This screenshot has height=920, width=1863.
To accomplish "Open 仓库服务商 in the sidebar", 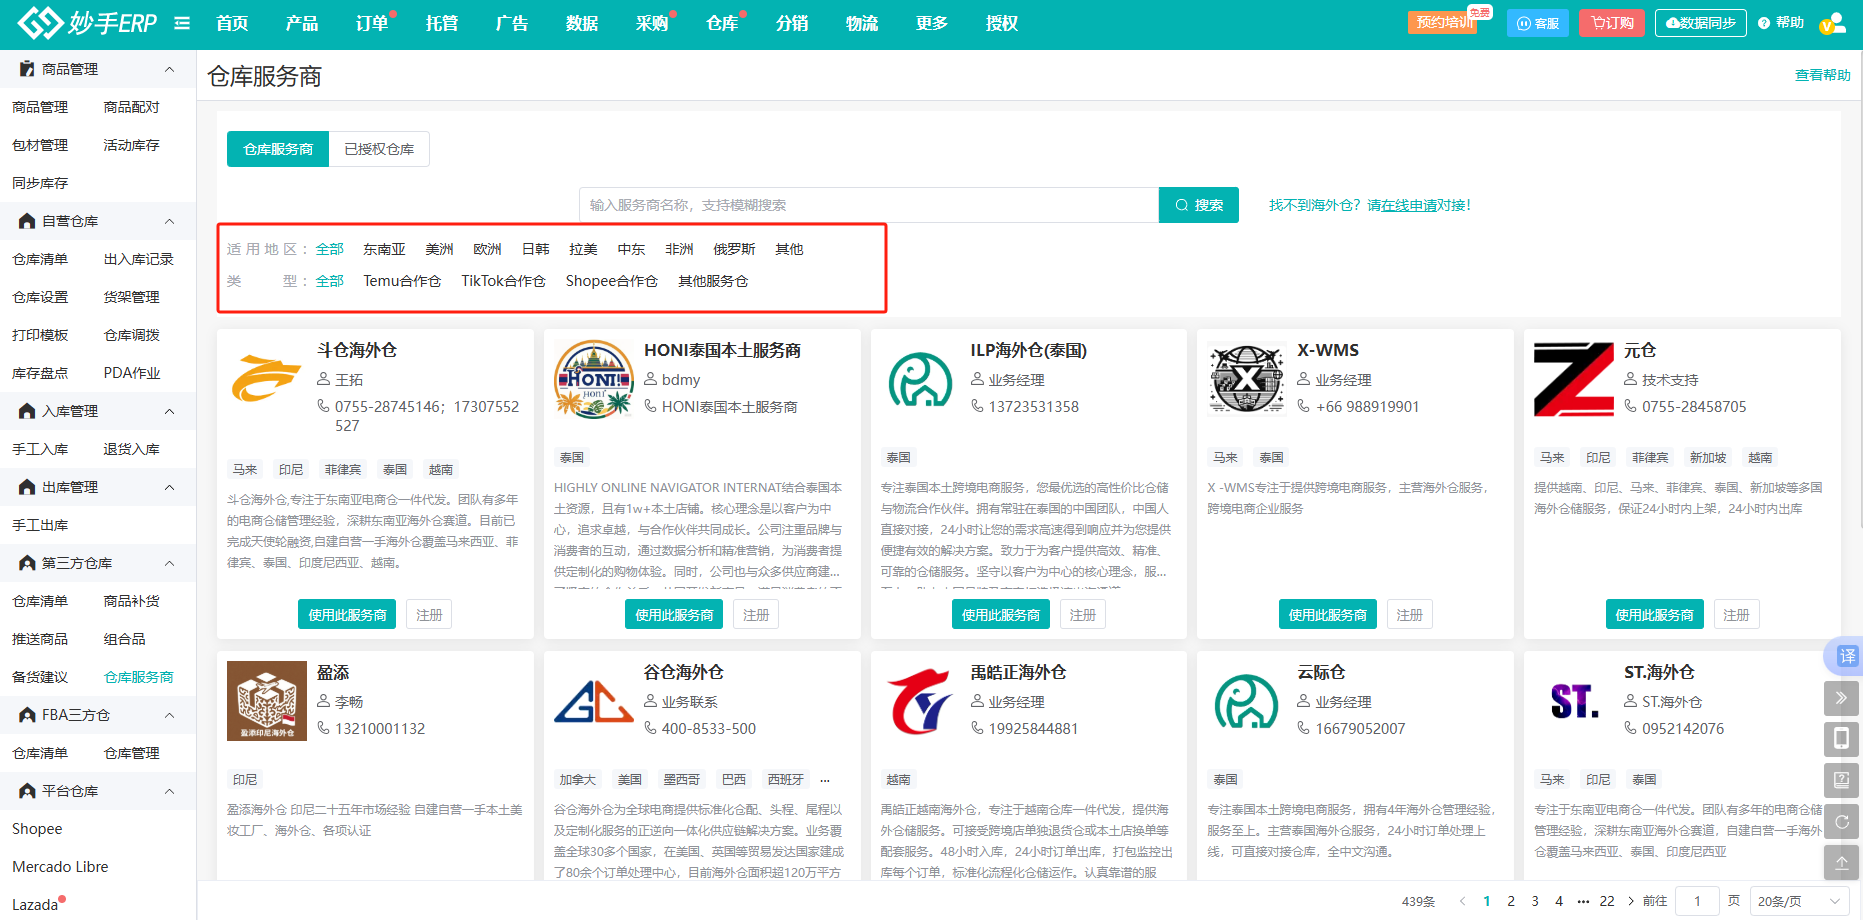I will (x=139, y=677).
